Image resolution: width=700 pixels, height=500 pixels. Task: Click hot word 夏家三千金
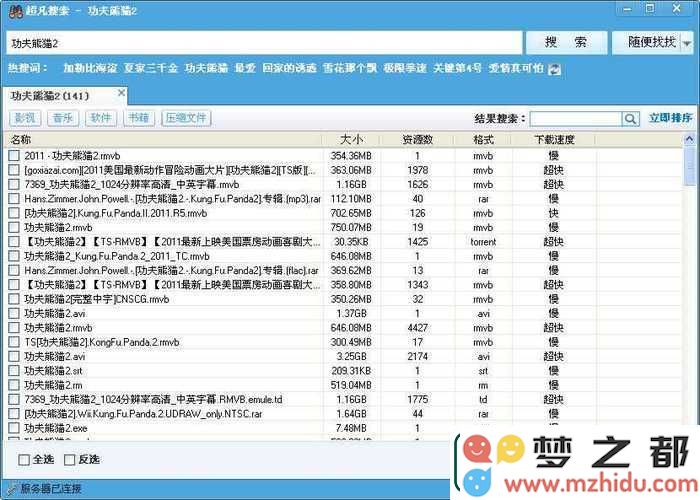(x=151, y=68)
